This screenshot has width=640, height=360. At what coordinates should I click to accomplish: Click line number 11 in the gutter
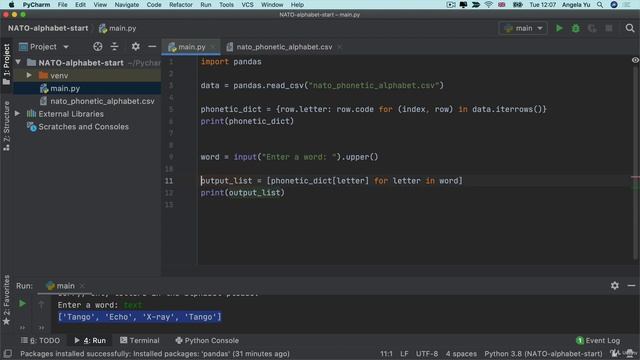(x=169, y=181)
